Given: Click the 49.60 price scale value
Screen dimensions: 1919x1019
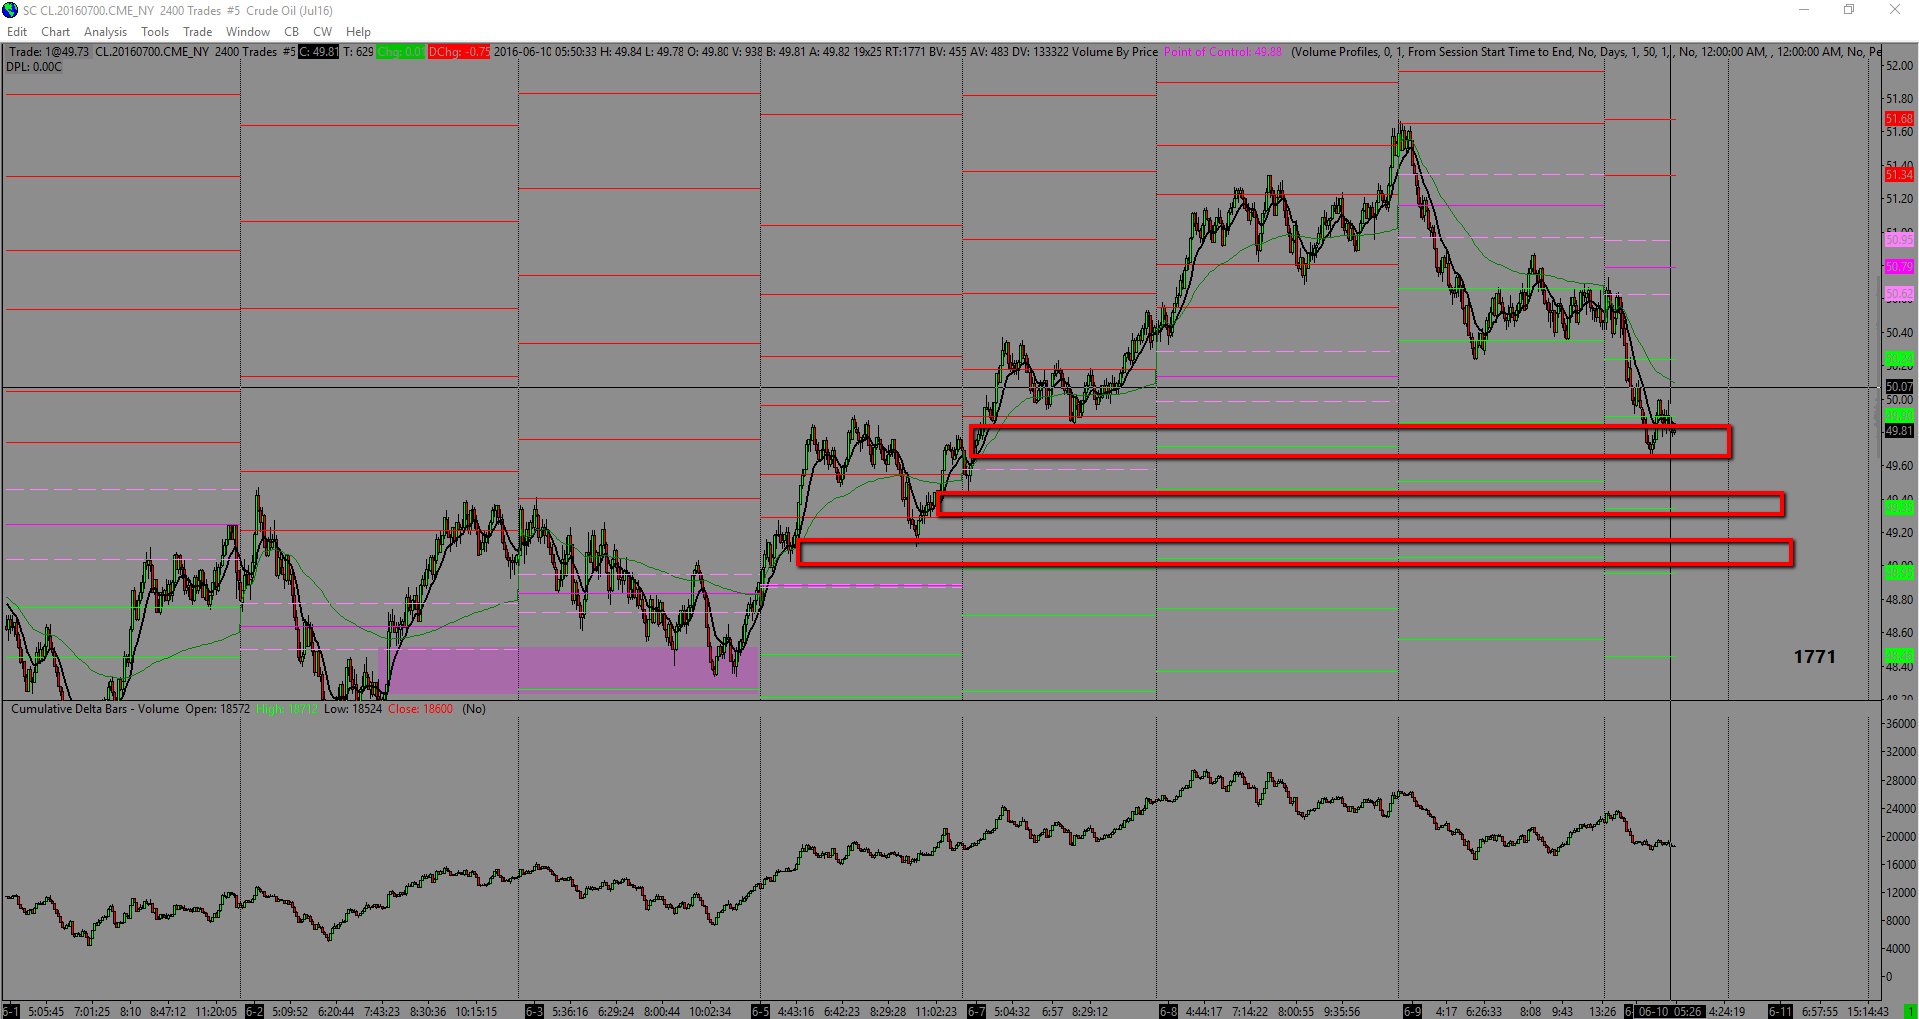Looking at the screenshot, I should pyautogui.click(x=1899, y=466).
